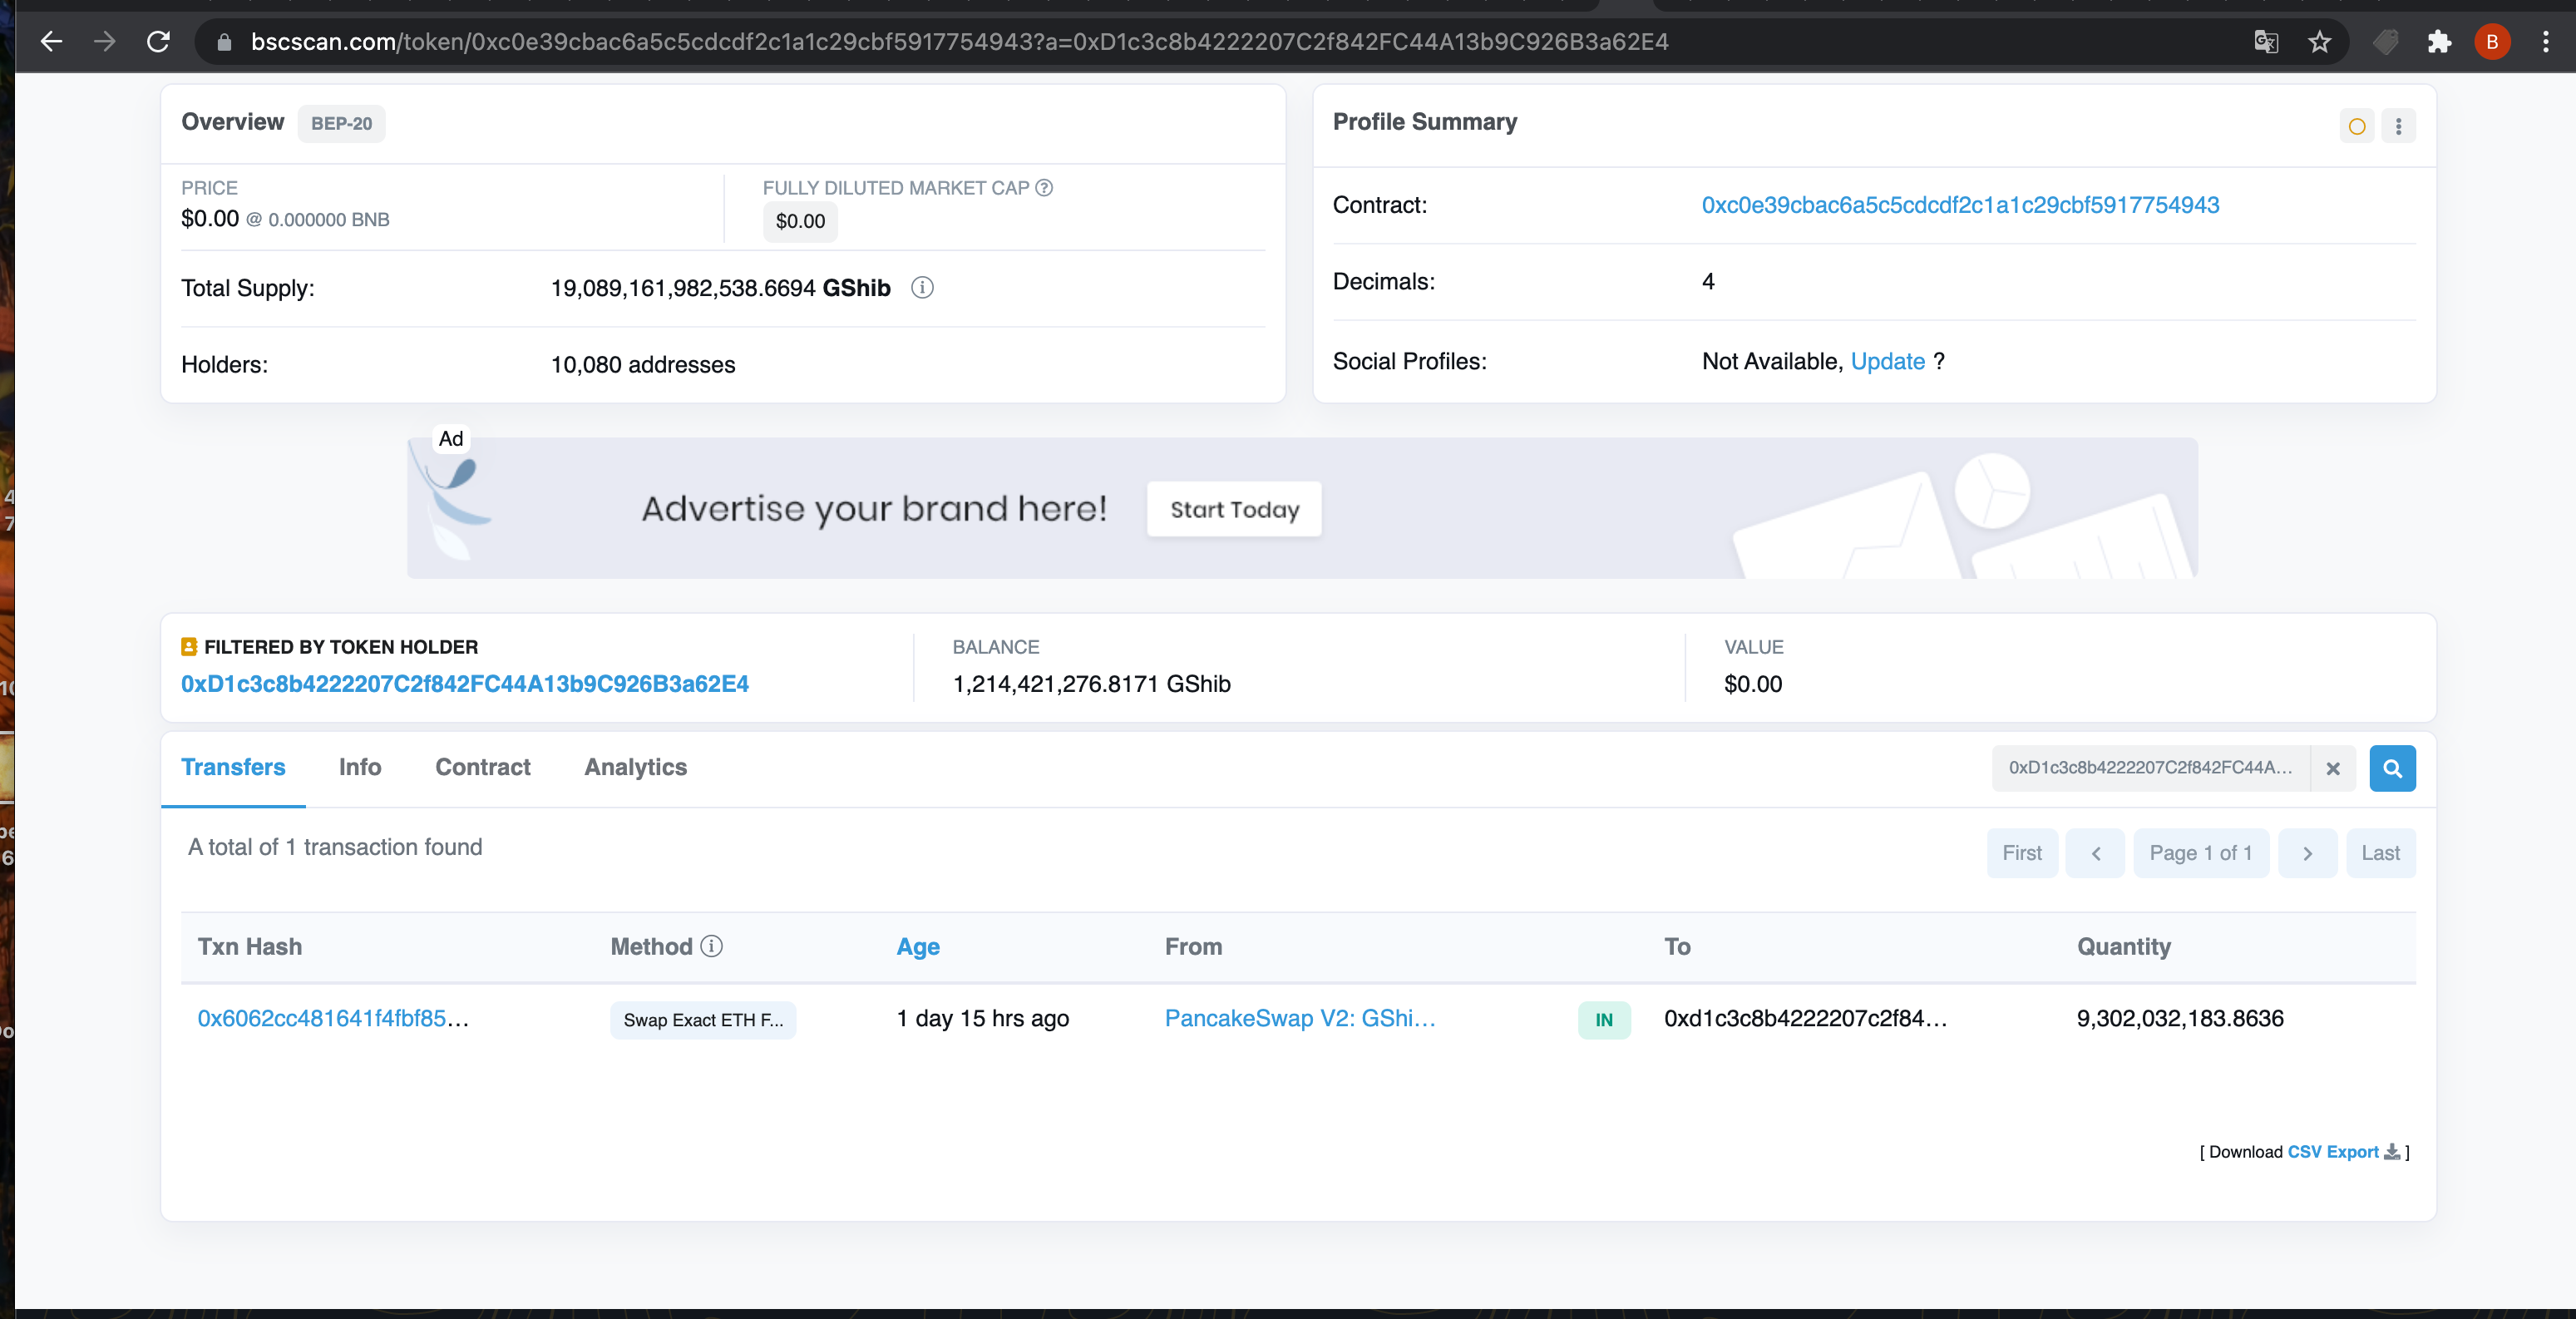Click the orange circle in Profile Summary
Image resolution: width=2576 pixels, height=1319 pixels.
coord(2356,126)
